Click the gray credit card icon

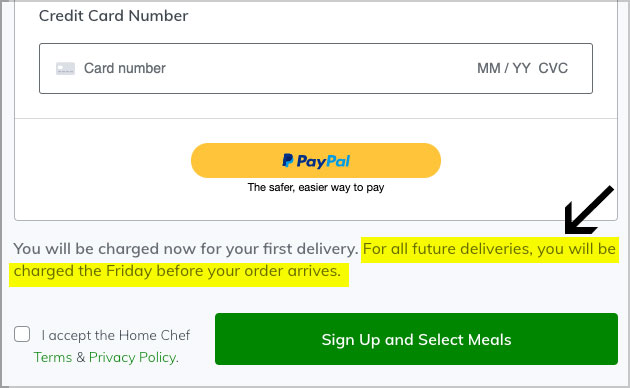coord(65,68)
